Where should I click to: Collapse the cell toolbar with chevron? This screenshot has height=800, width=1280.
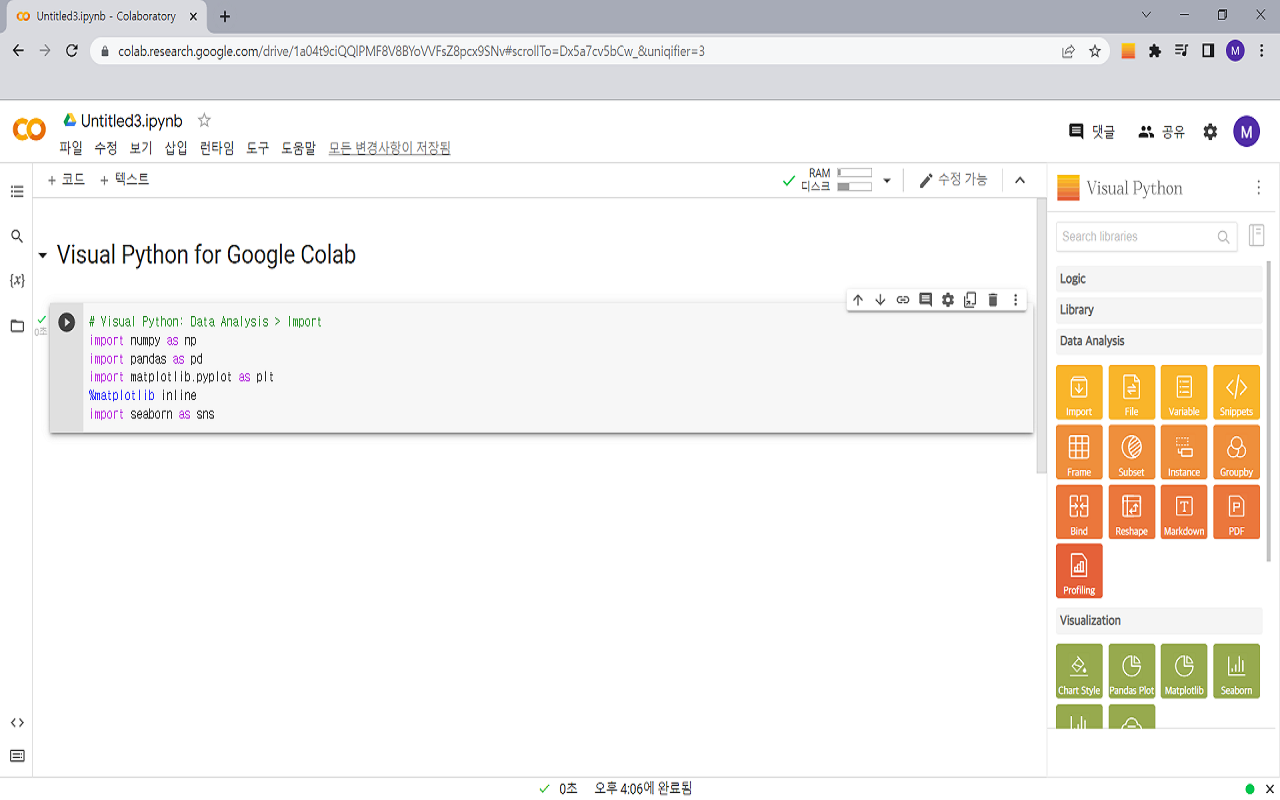[1020, 180]
